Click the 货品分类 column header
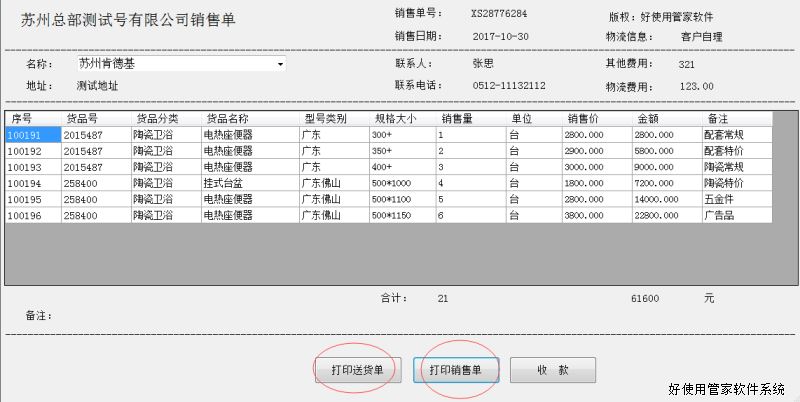This screenshot has height=402, width=800. [x=156, y=118]
